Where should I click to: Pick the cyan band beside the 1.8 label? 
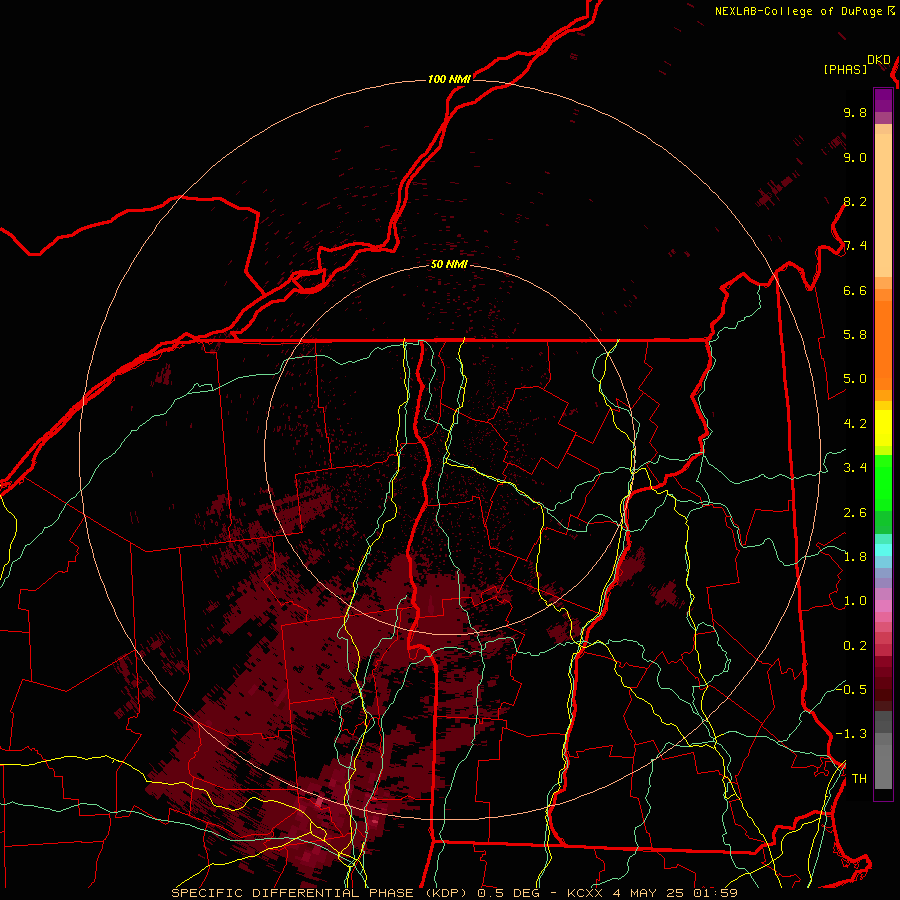883,550
